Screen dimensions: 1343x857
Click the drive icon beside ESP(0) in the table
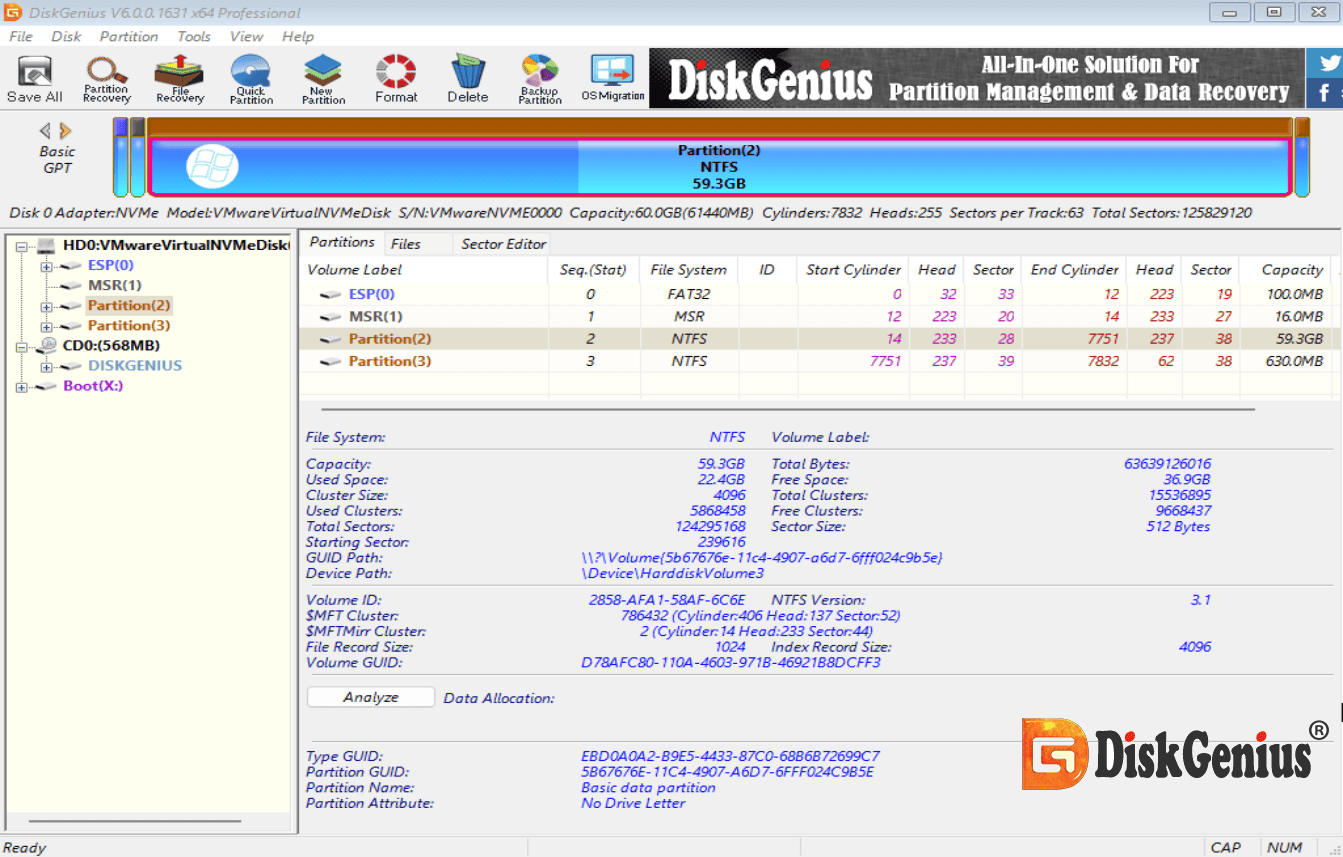coord(330,295)
